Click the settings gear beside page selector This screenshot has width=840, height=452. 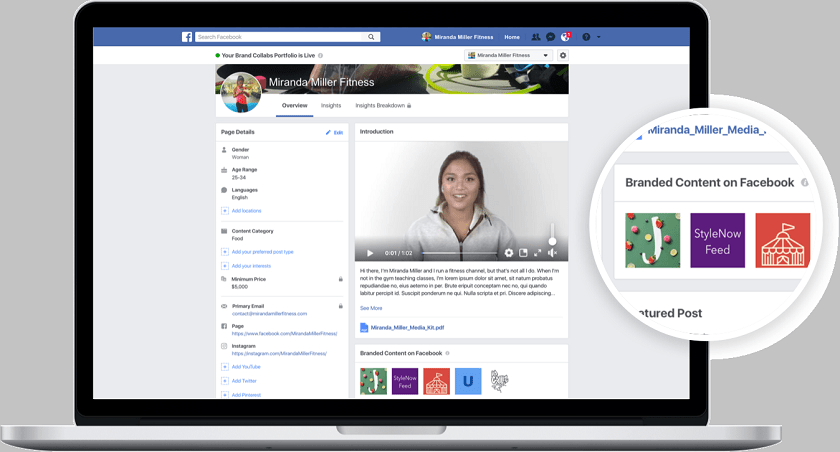tap(563, 55)
